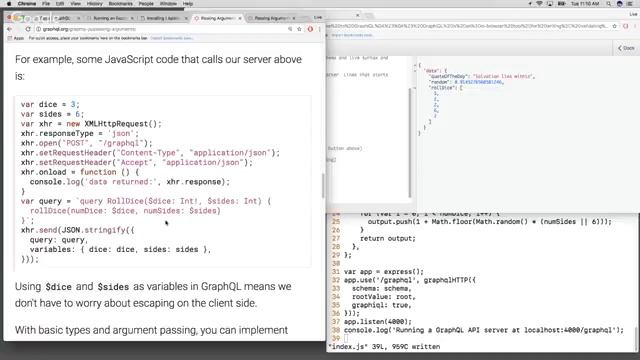Open the File menu
The height and width of the screenshot is (360, 640).
pos(46,4)
